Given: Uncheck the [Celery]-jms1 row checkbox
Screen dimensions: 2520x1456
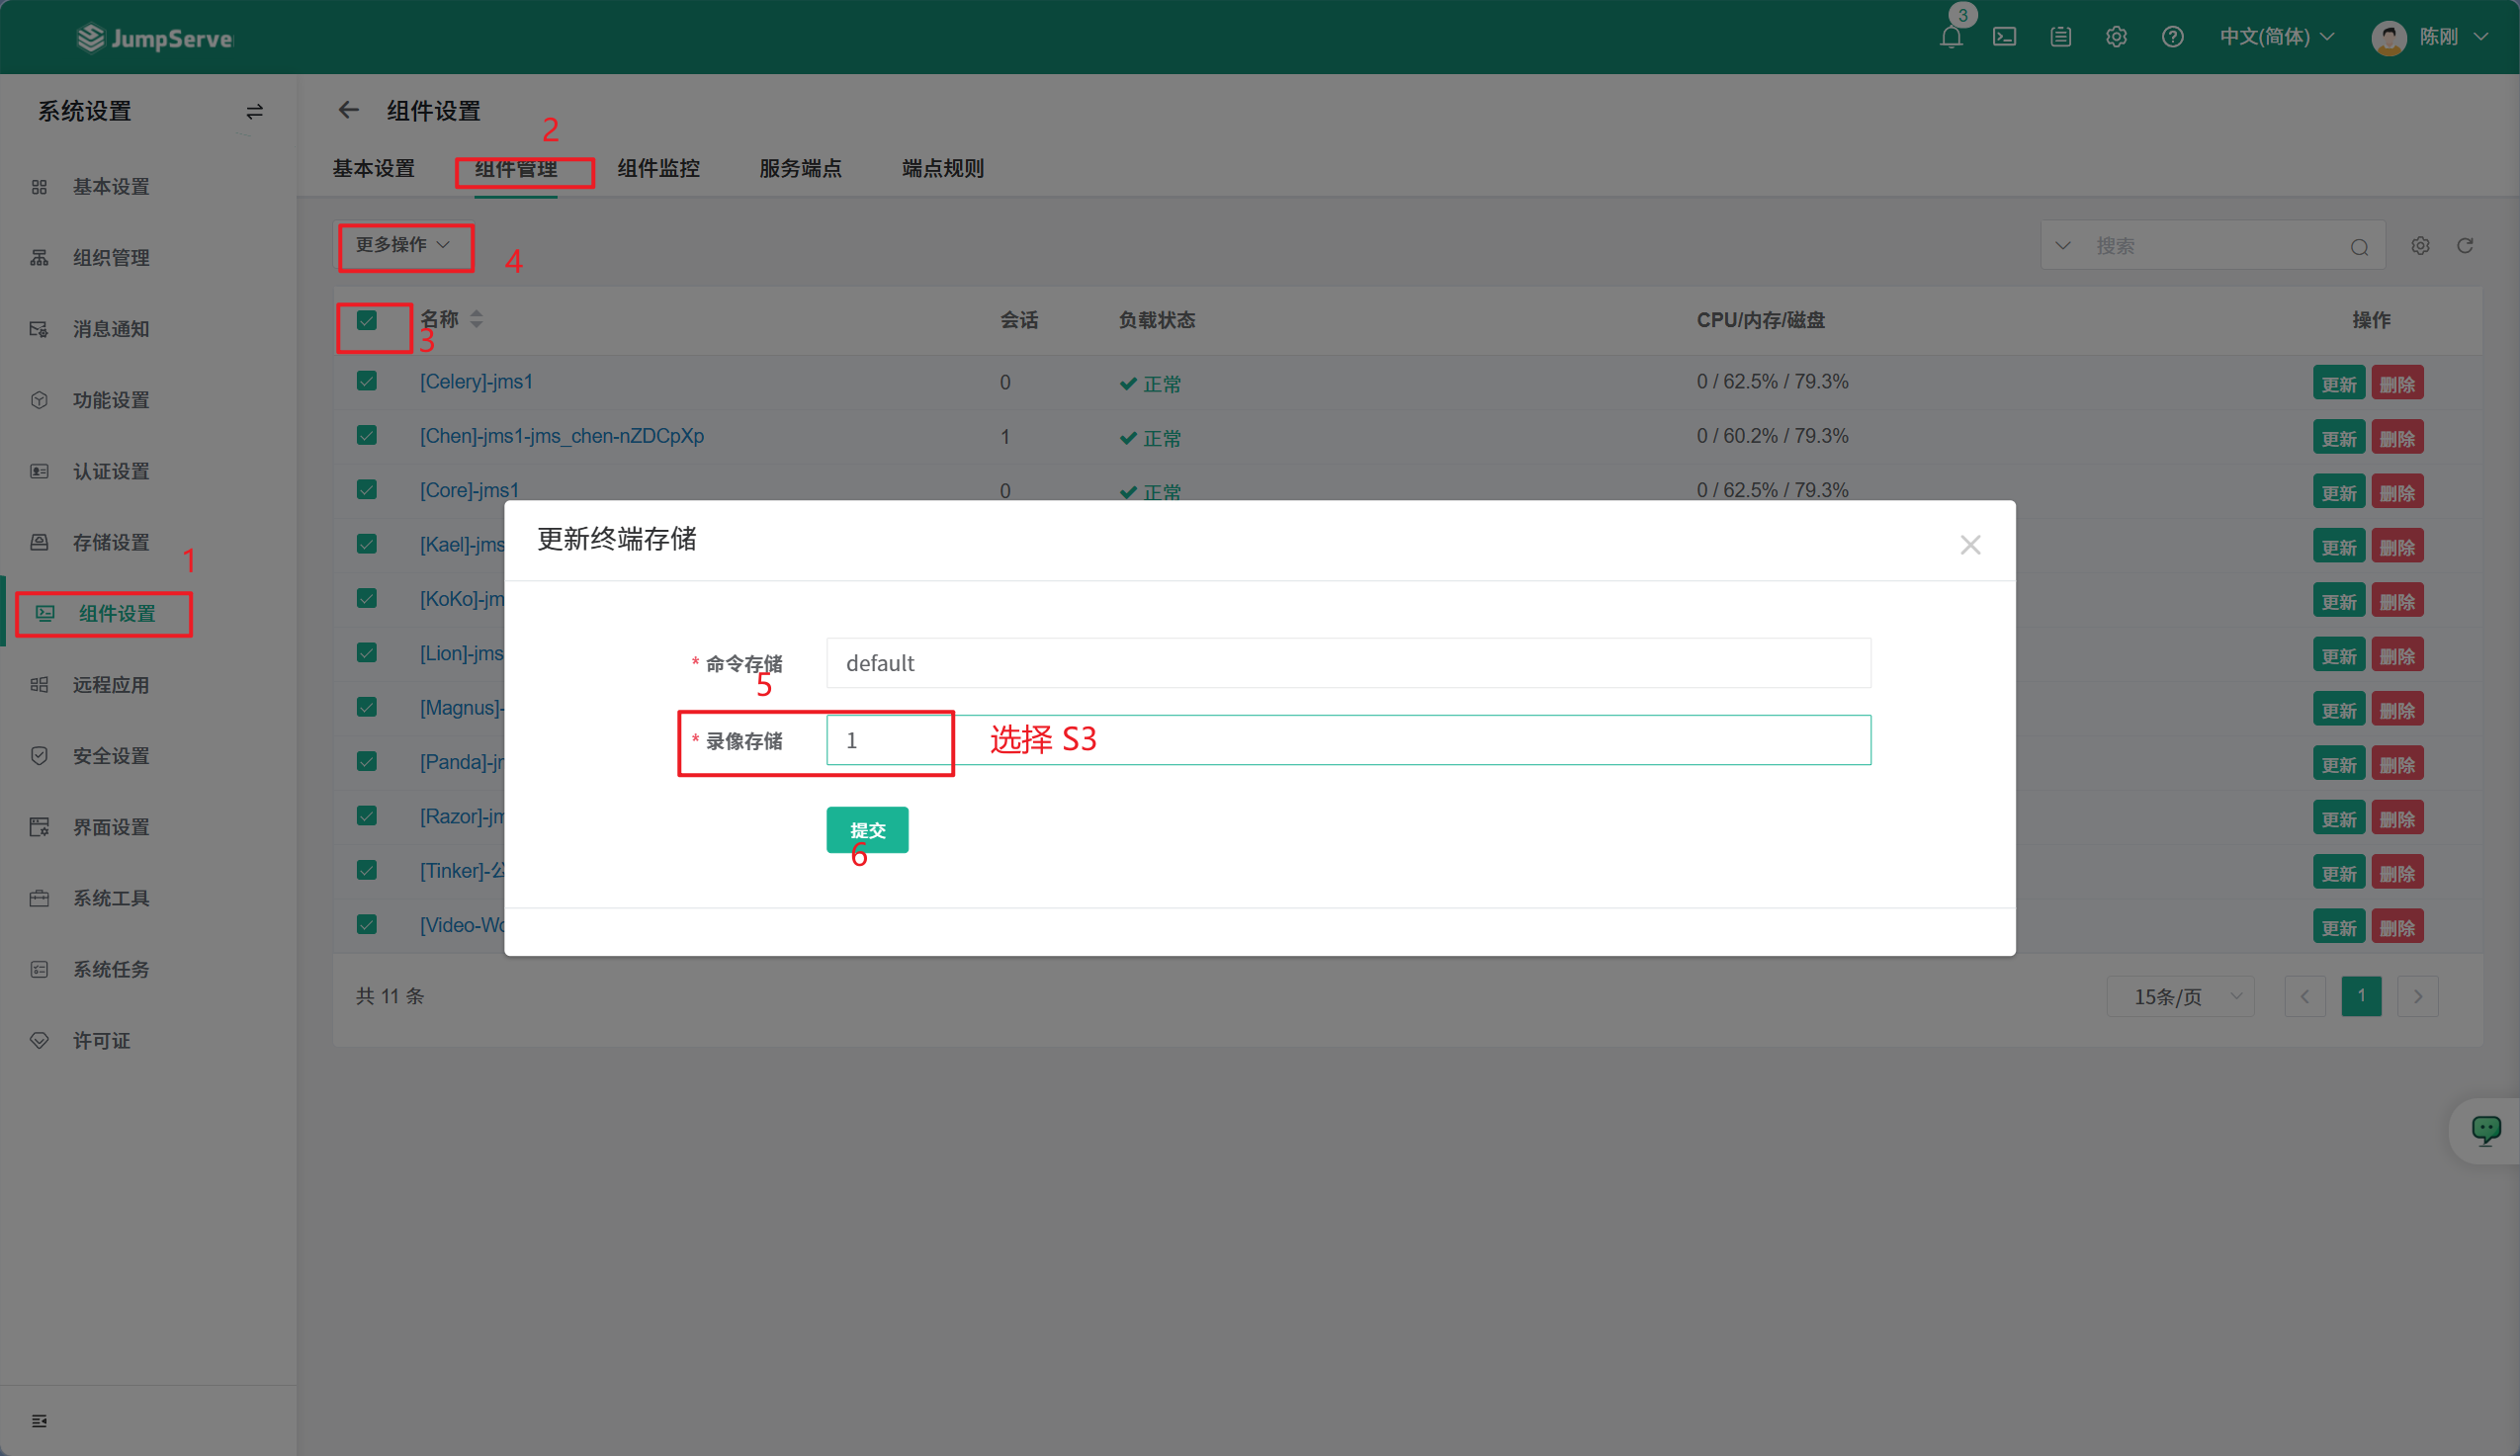Looking at the screenshot, I should coord(367,382).
